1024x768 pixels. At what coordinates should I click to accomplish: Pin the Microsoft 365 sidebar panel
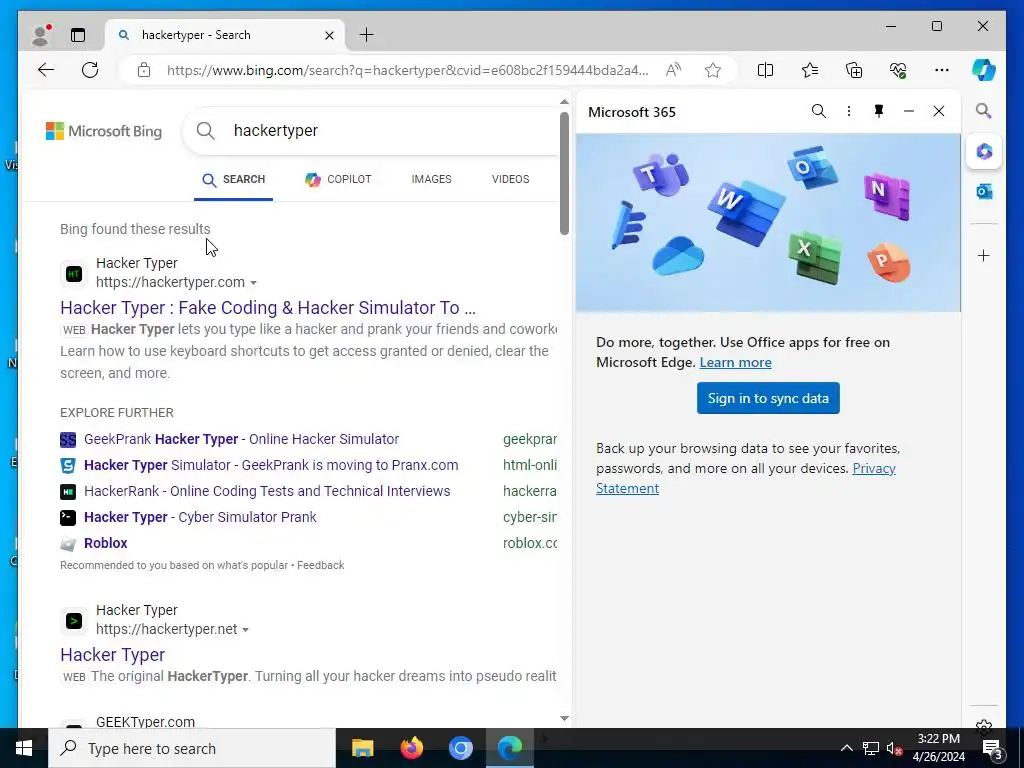879,112
